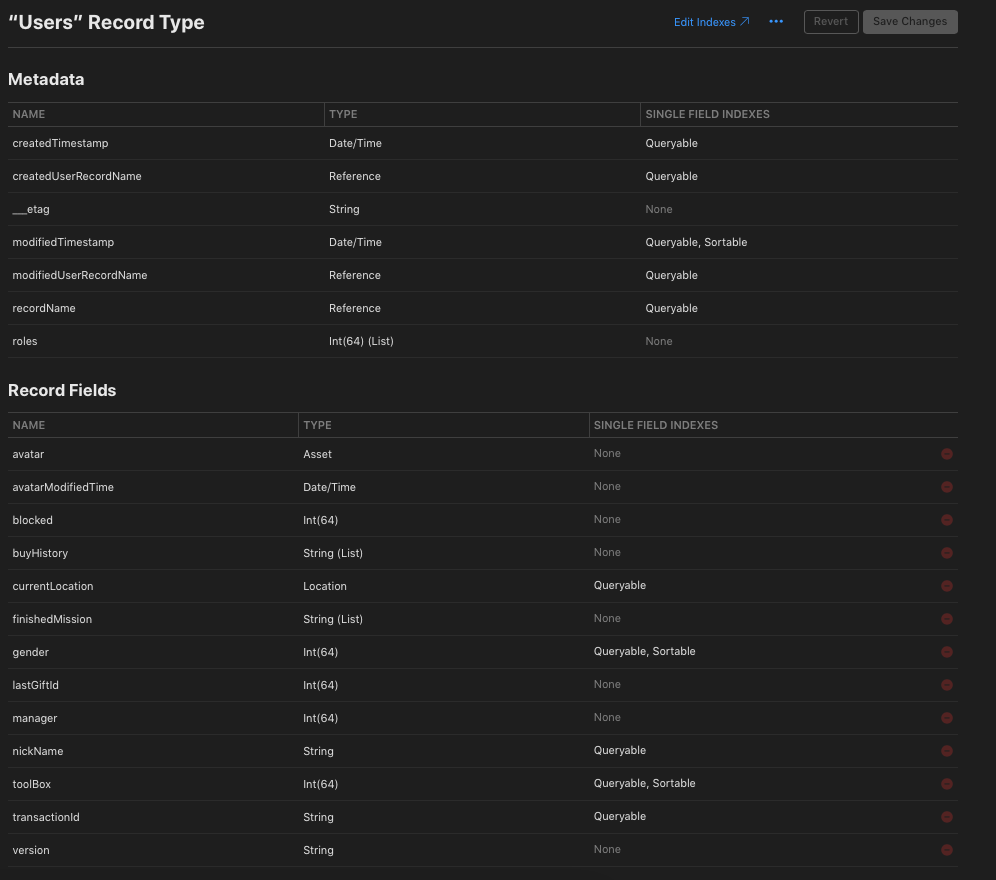Viewport: 996px width, 880px height.
Task: Click modifiedTimestamp metadata field name
Action: click(x=64, y=243)
